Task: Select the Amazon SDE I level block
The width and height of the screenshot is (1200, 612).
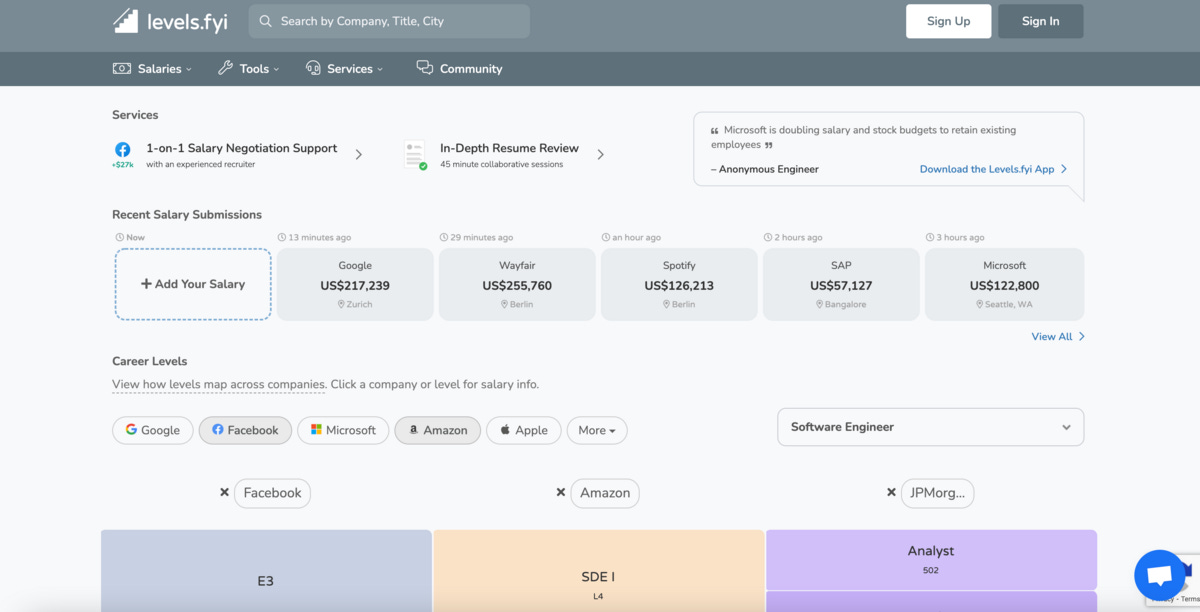Action: [598, 570]
